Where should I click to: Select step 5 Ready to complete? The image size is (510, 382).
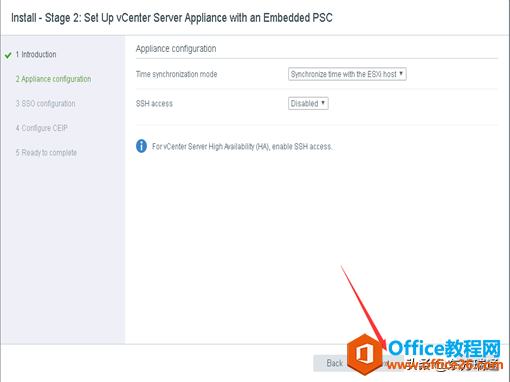coord(46,153)
